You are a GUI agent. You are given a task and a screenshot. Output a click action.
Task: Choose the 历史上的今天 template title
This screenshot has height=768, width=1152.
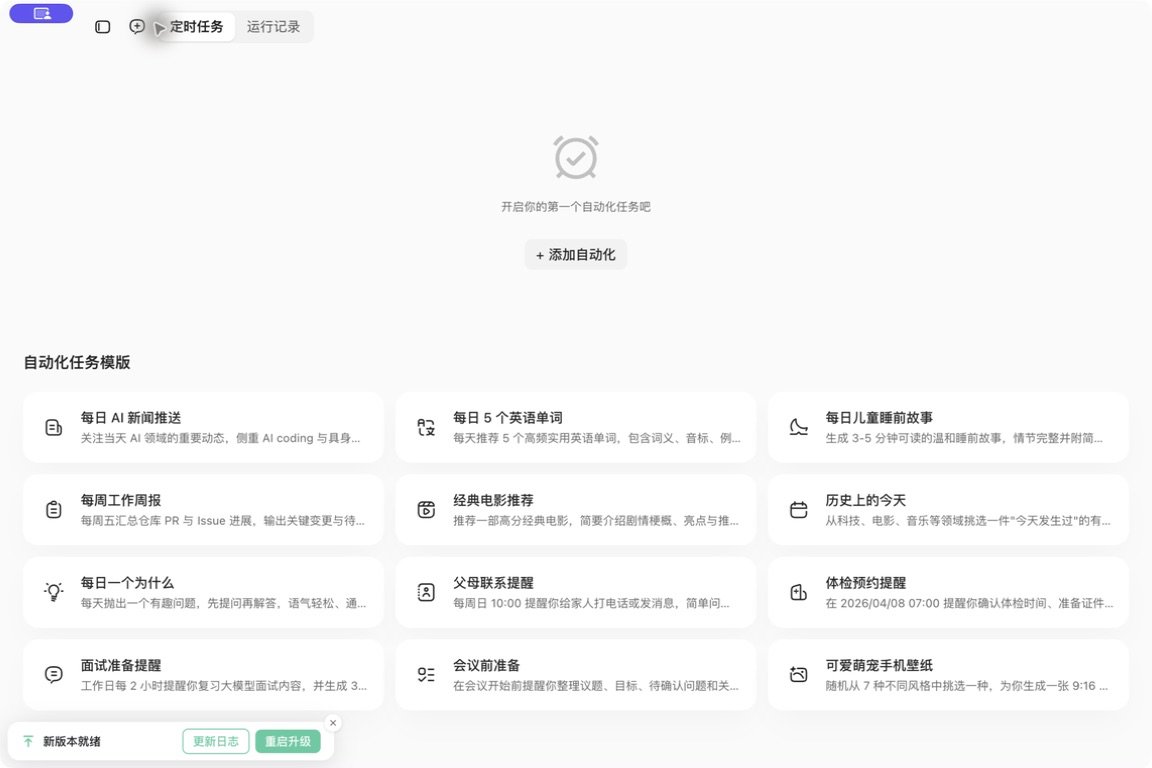coord(865,500)
